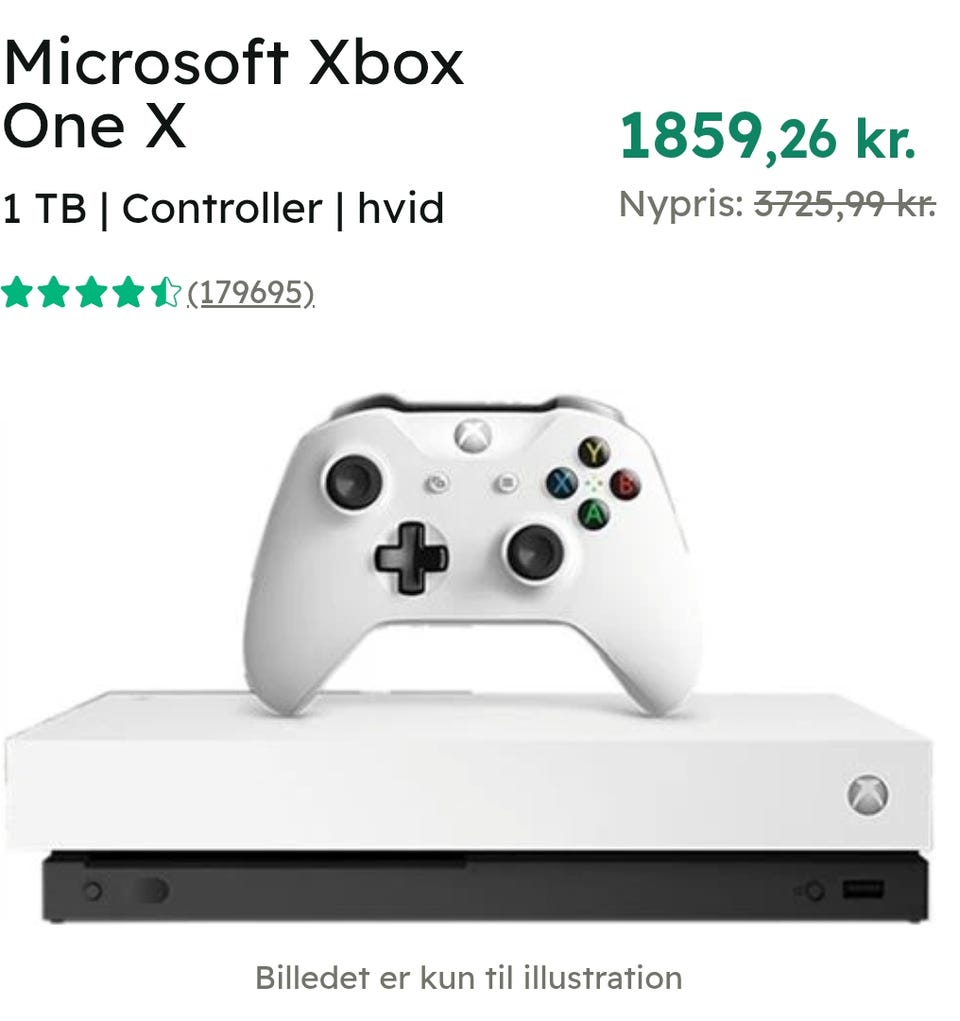Click the controller's small Menu button

click(507, 483)
